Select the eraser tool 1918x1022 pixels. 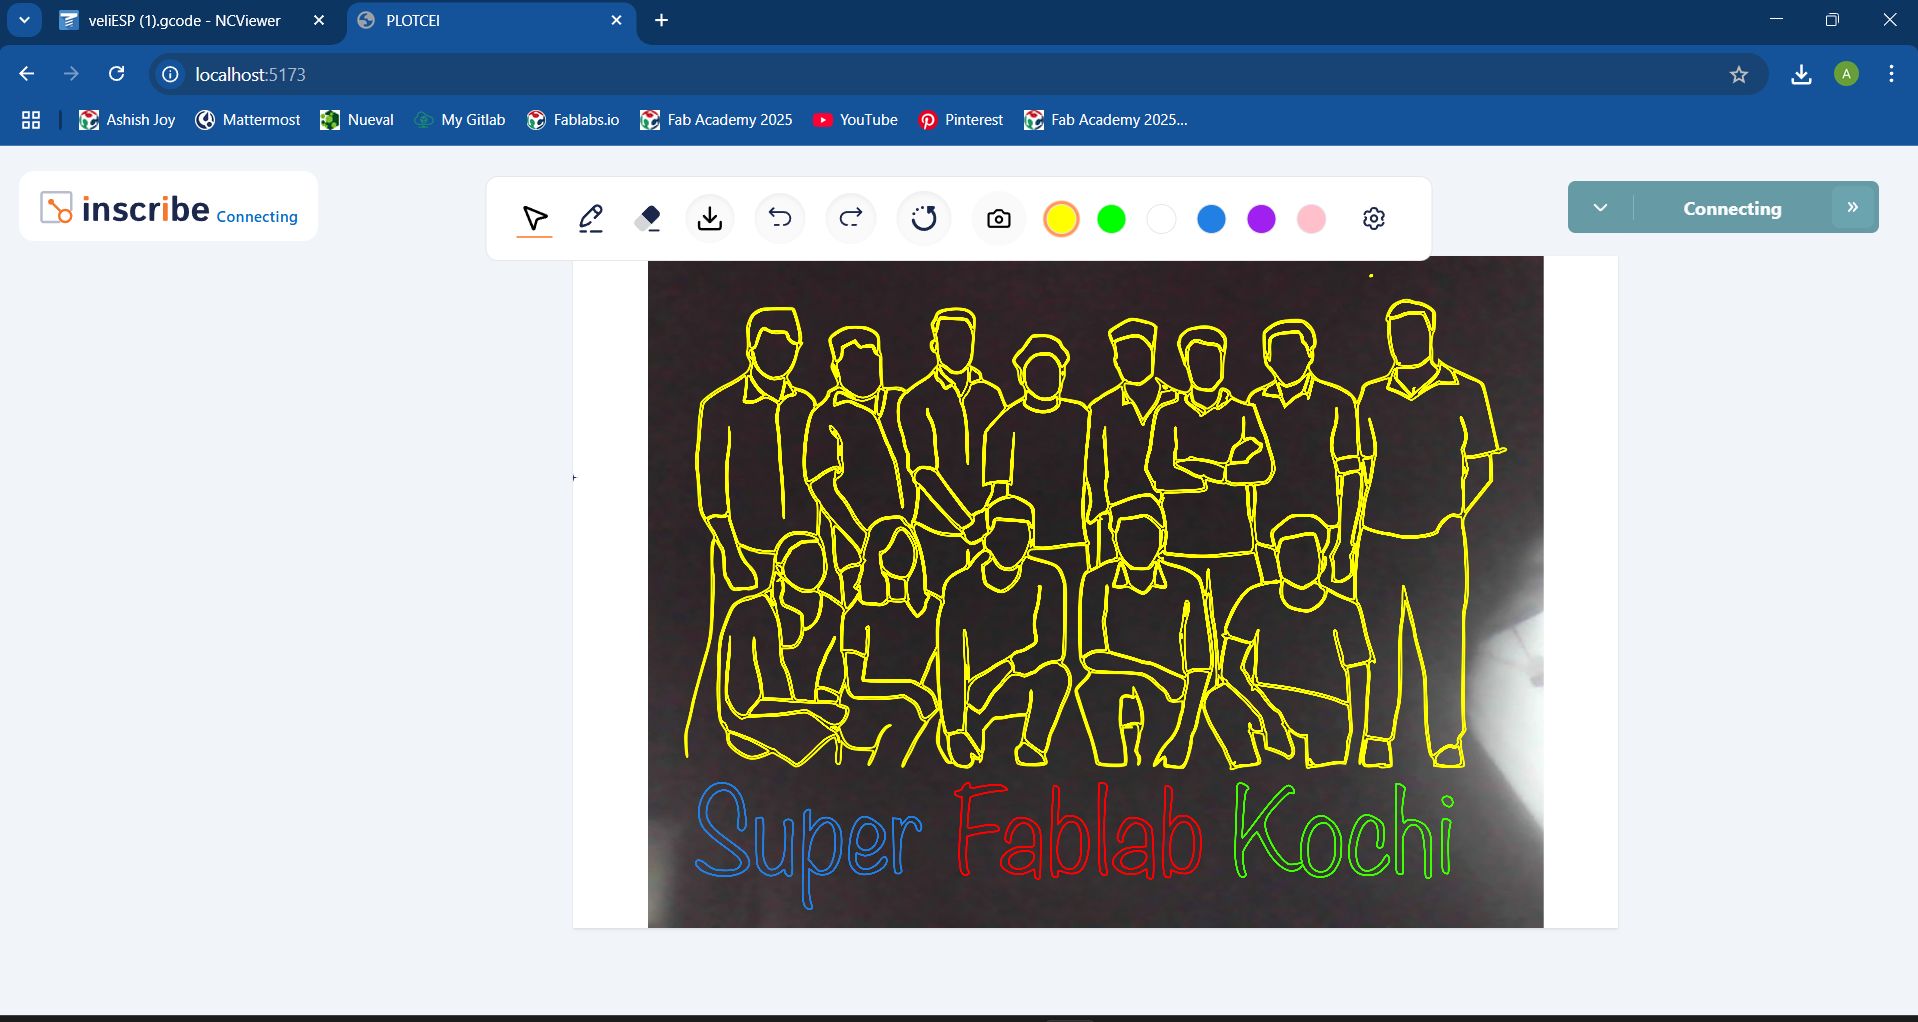tap(648, 218)
